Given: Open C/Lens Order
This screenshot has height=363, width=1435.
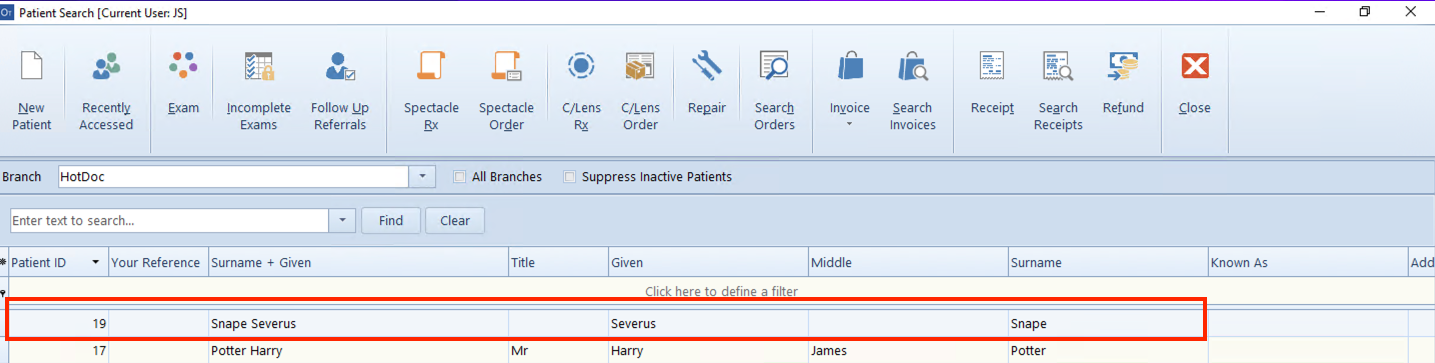Looking at the screenshot, I should coord(640,91).
